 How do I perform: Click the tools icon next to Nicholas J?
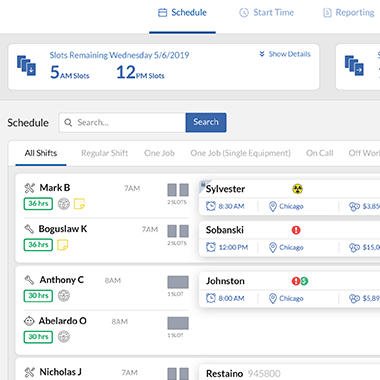(x=29, y=372)
